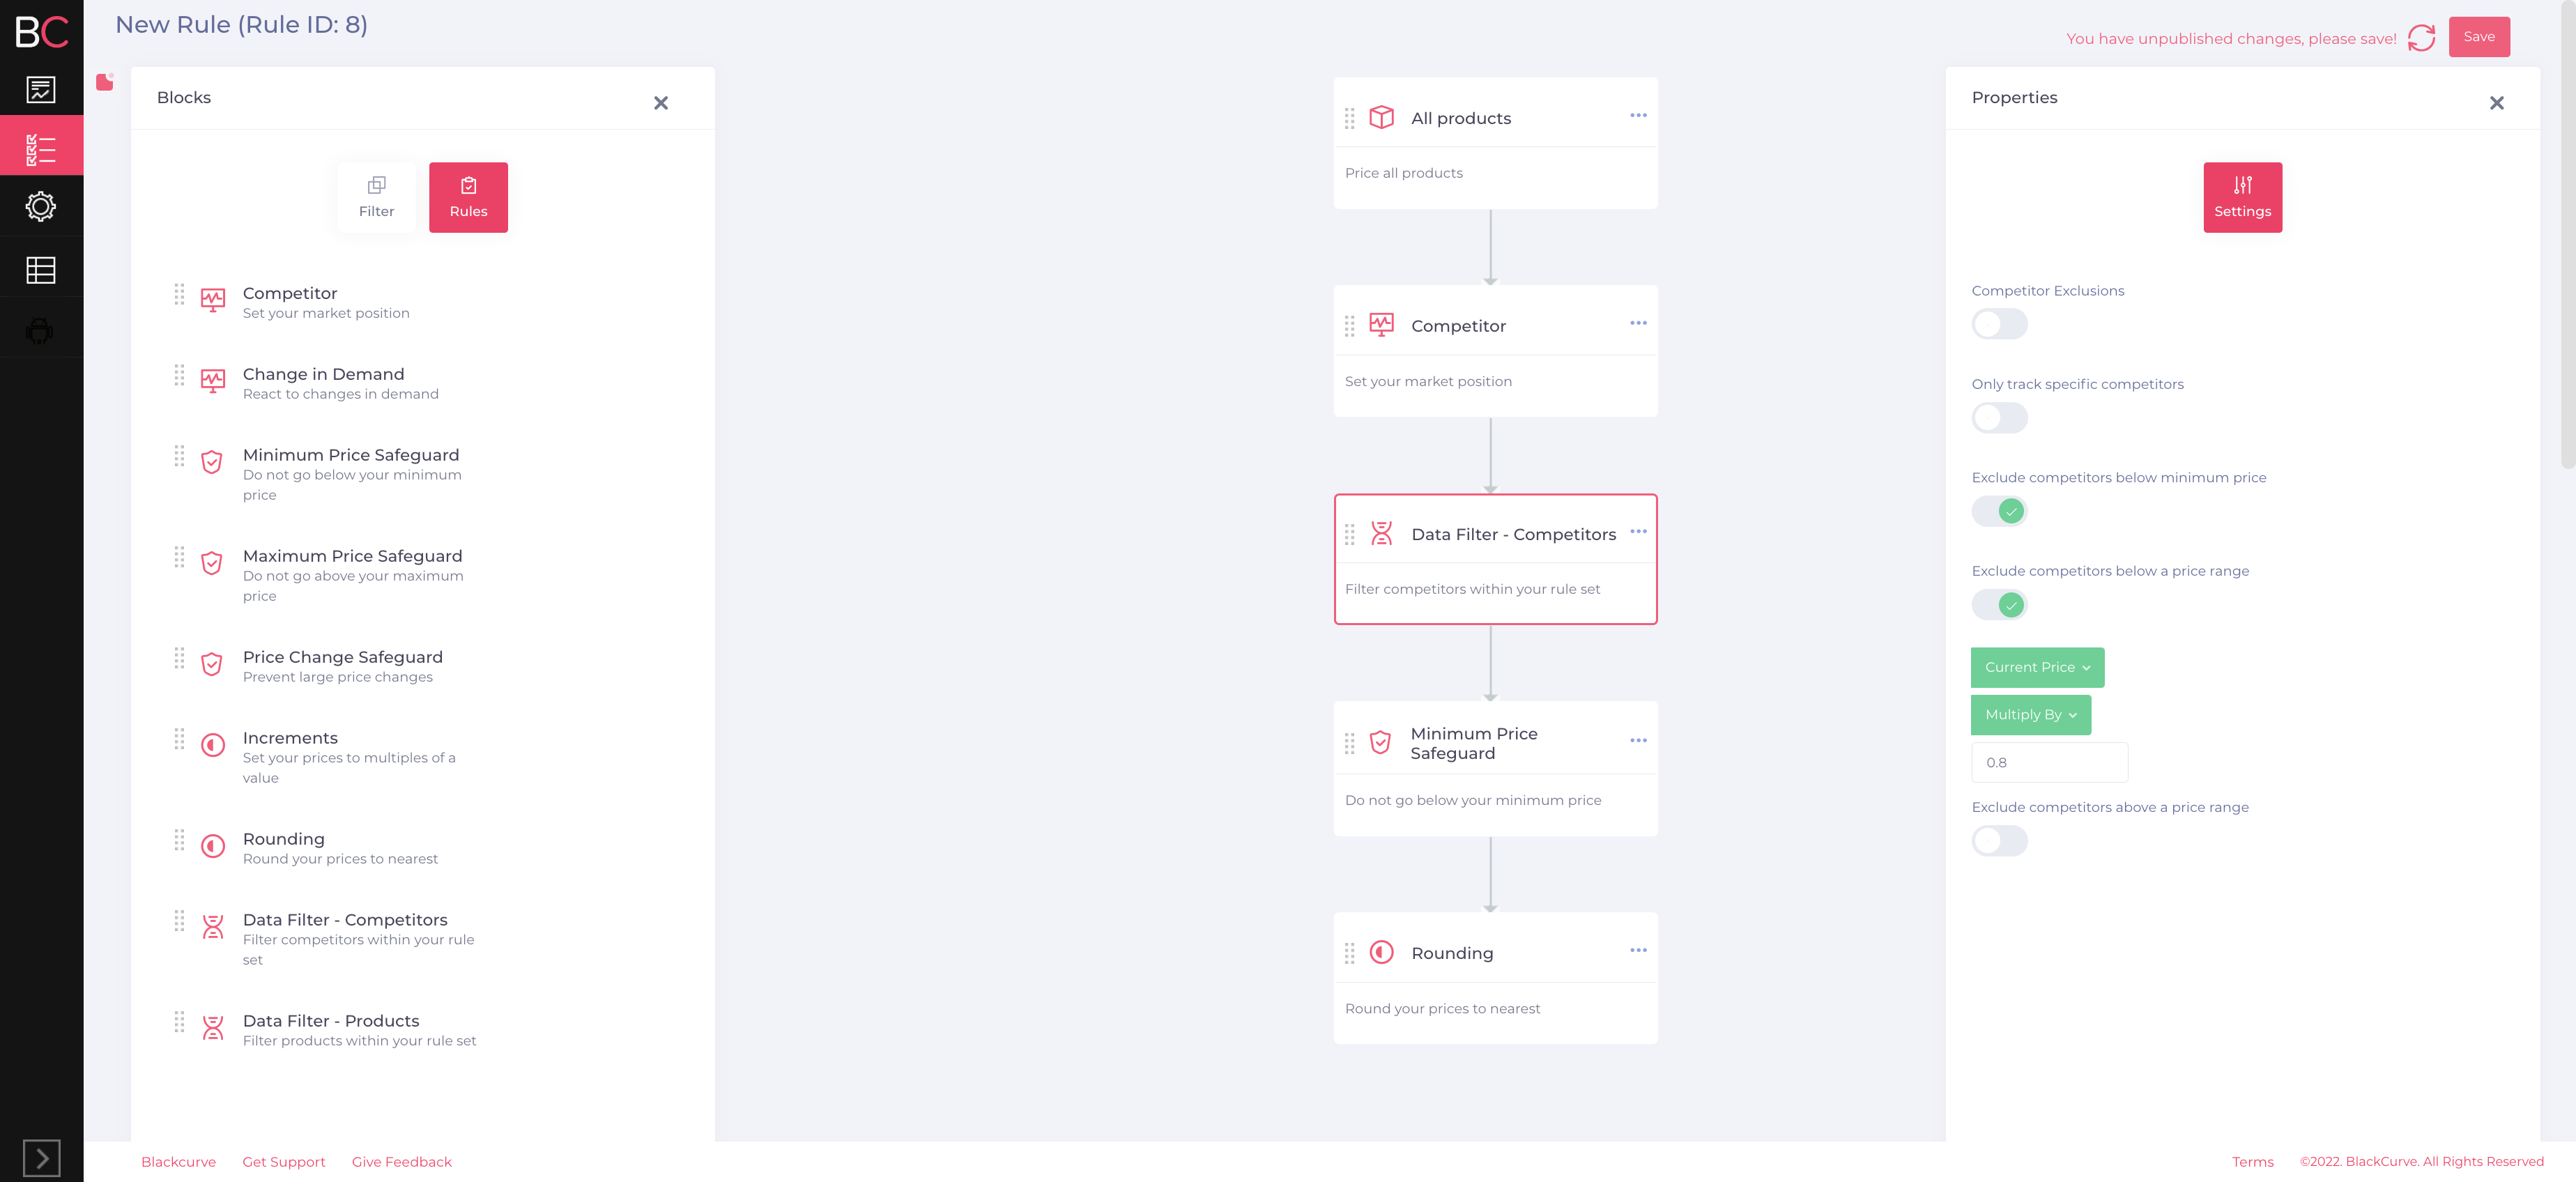Open the data table sidebar icon
The image size is (2576, 1182).
tap(41, 269)
